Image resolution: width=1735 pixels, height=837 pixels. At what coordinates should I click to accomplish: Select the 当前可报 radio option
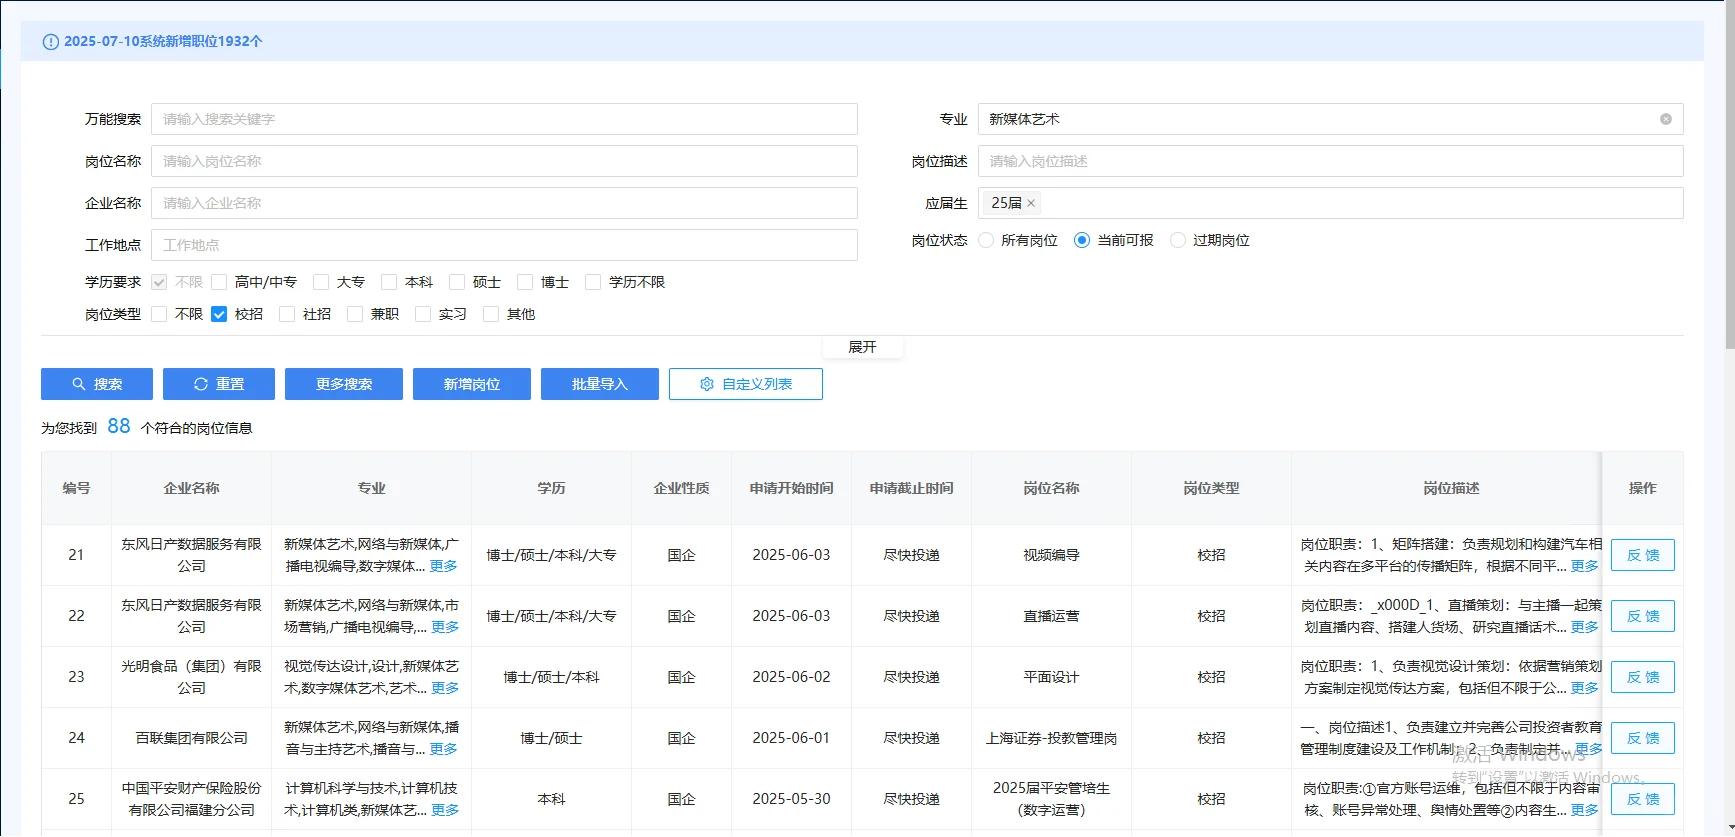point(1082,240)
